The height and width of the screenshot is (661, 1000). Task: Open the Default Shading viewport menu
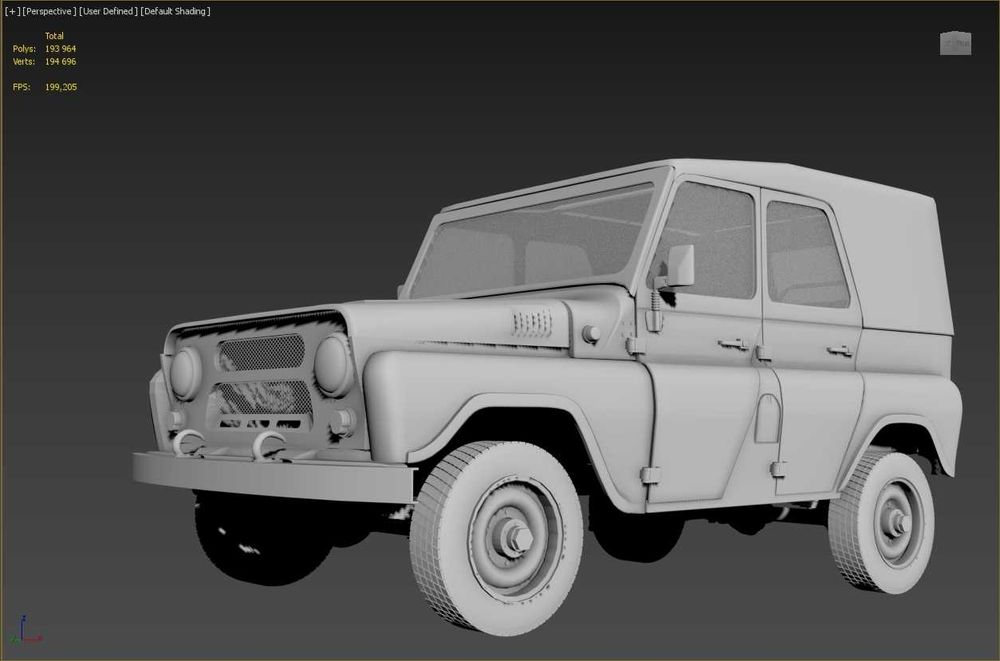[x=175, y=11]
